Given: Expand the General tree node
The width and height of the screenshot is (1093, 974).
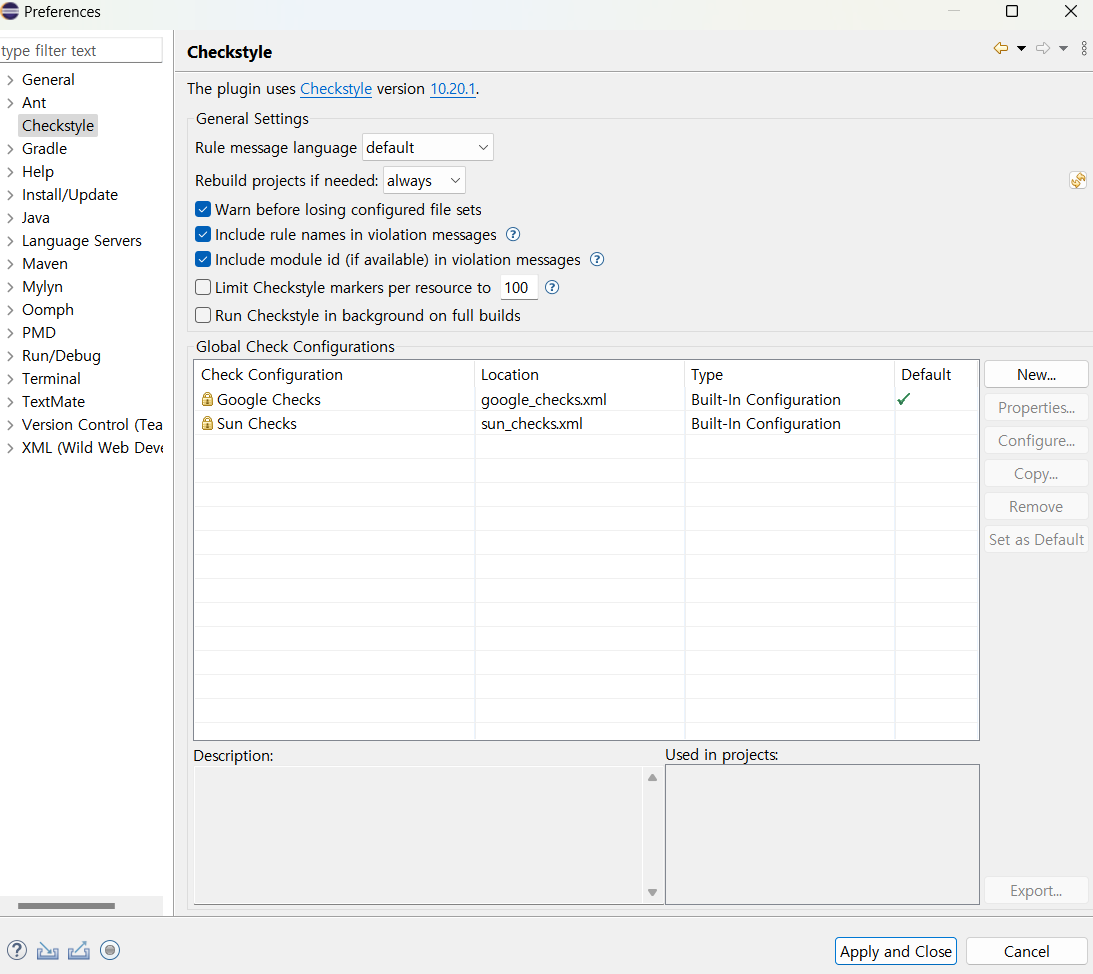Looking at the screenshot, I should 10,79.
